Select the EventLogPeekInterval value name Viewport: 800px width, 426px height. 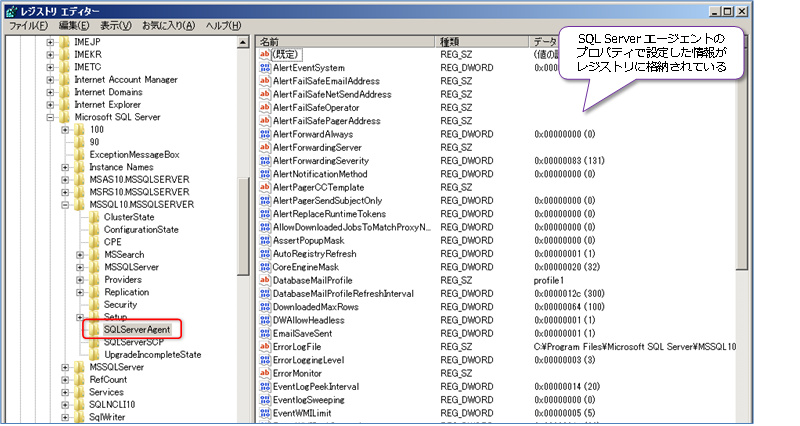click(x=316, y=386)
